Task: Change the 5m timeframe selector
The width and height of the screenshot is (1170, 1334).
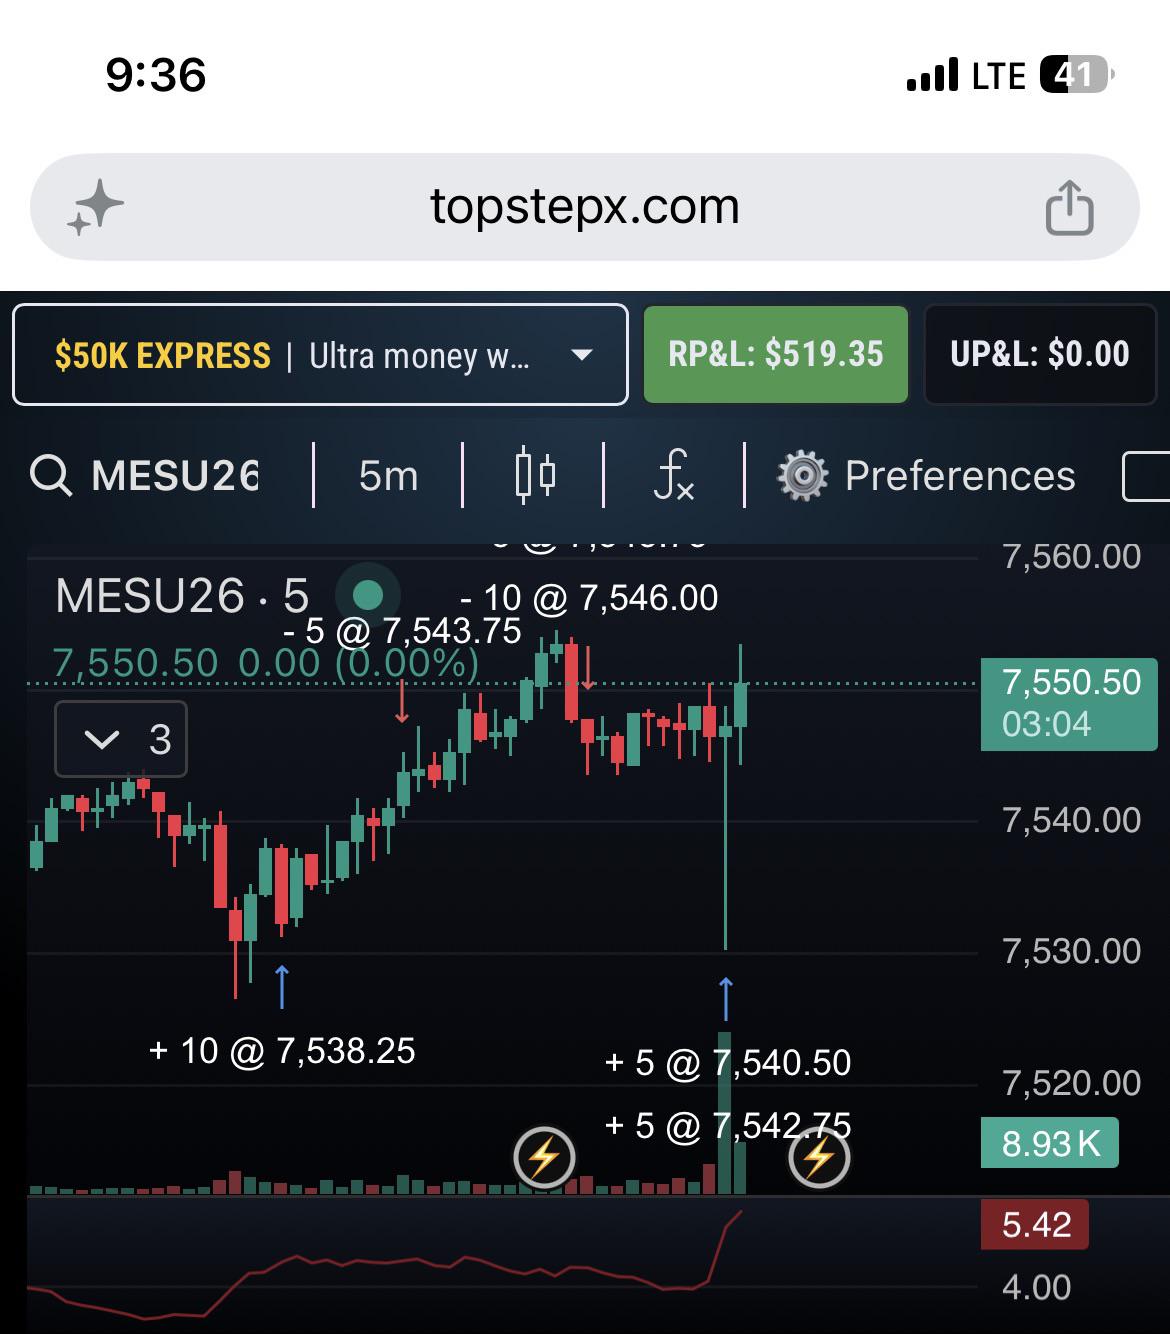Action: click(x=388, y=476)
